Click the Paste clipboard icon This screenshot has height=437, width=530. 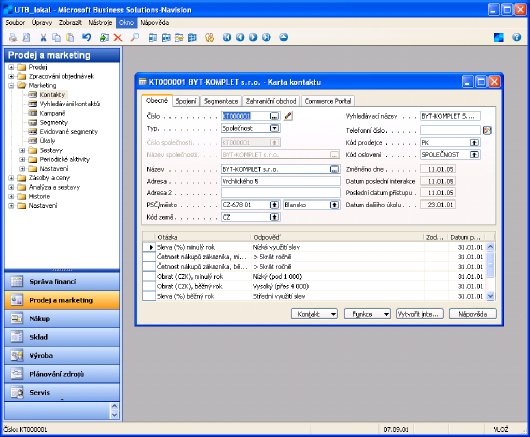(x=70, y=38)
